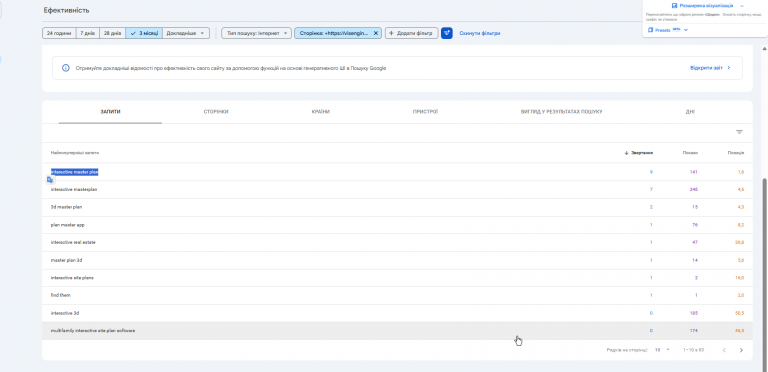
Task: Click position value 16,0
Action: pos(740,278)
